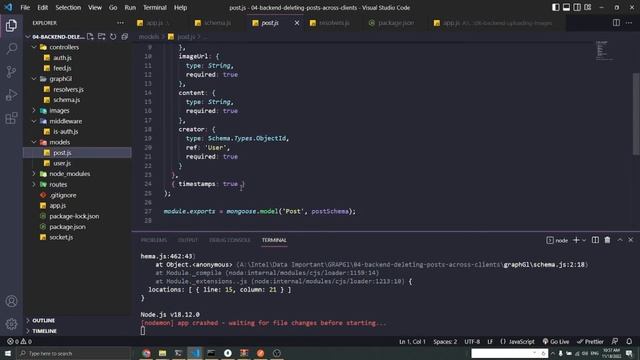Click the New File icon in Explorer
The image size is (640, 360).
coord(90,37)
